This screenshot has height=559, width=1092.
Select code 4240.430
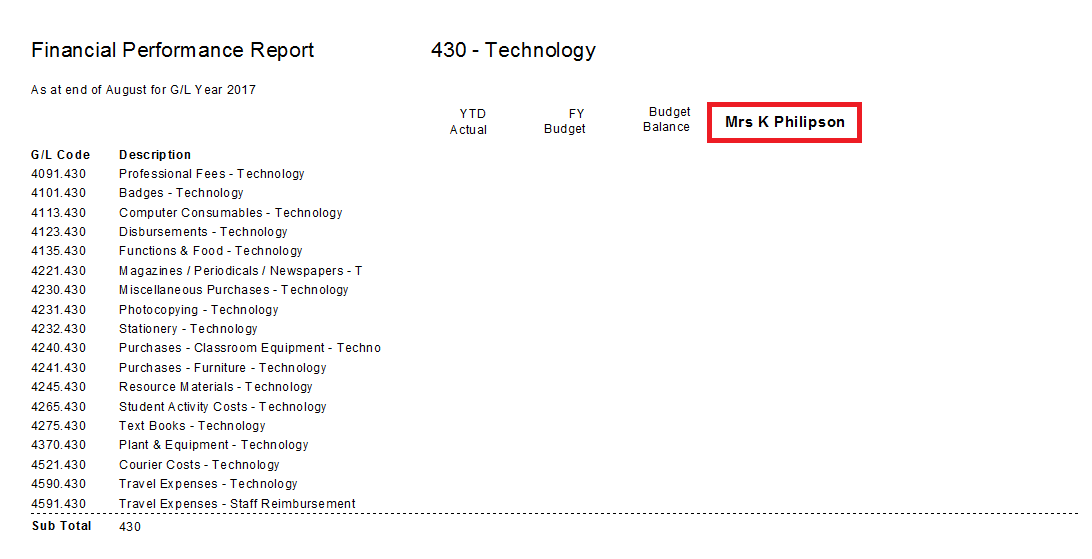pyautogui.click(x=58, y=347)
